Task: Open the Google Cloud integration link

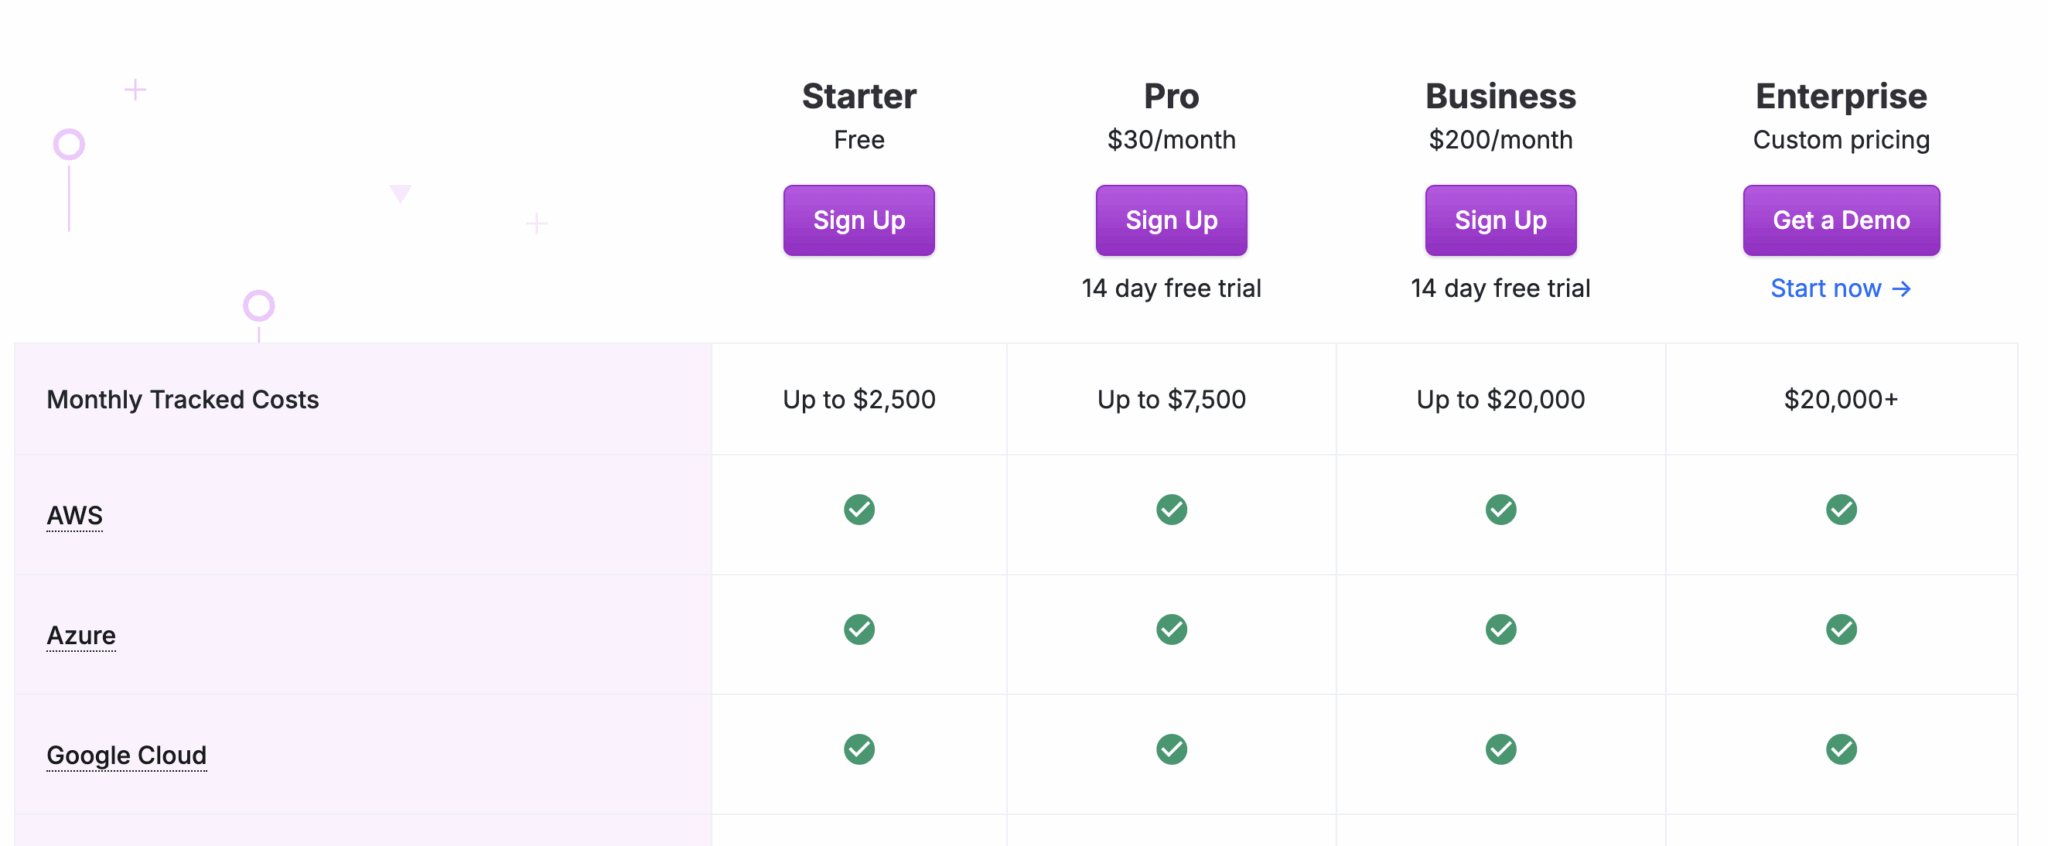Action: pos(126,755)
